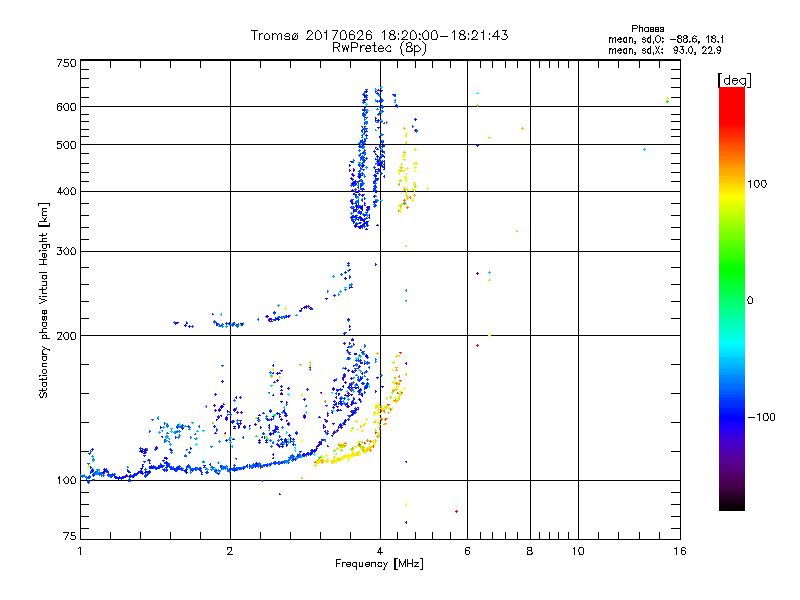800x600 pixels.
Task: Click the orange point near 8 MHz above 500 km
Action: 522,129
